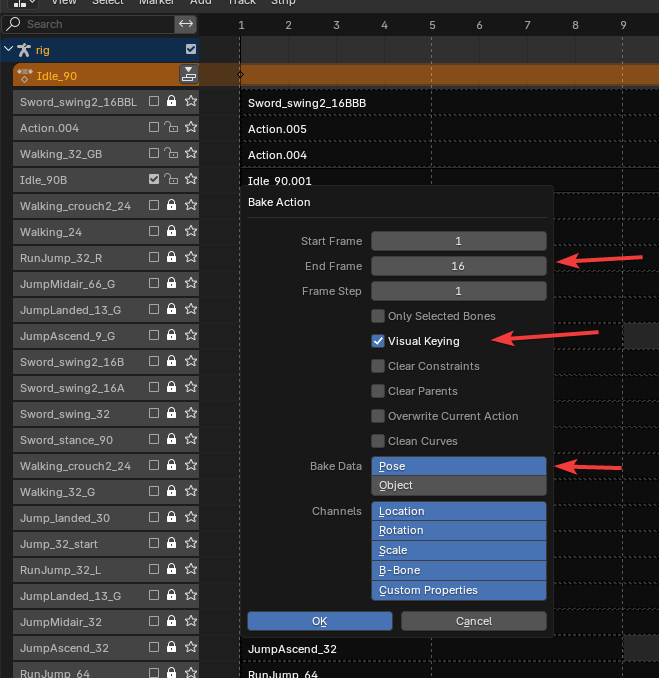
Task: Click the End Frame value field
Action: (x=458, y=266)
